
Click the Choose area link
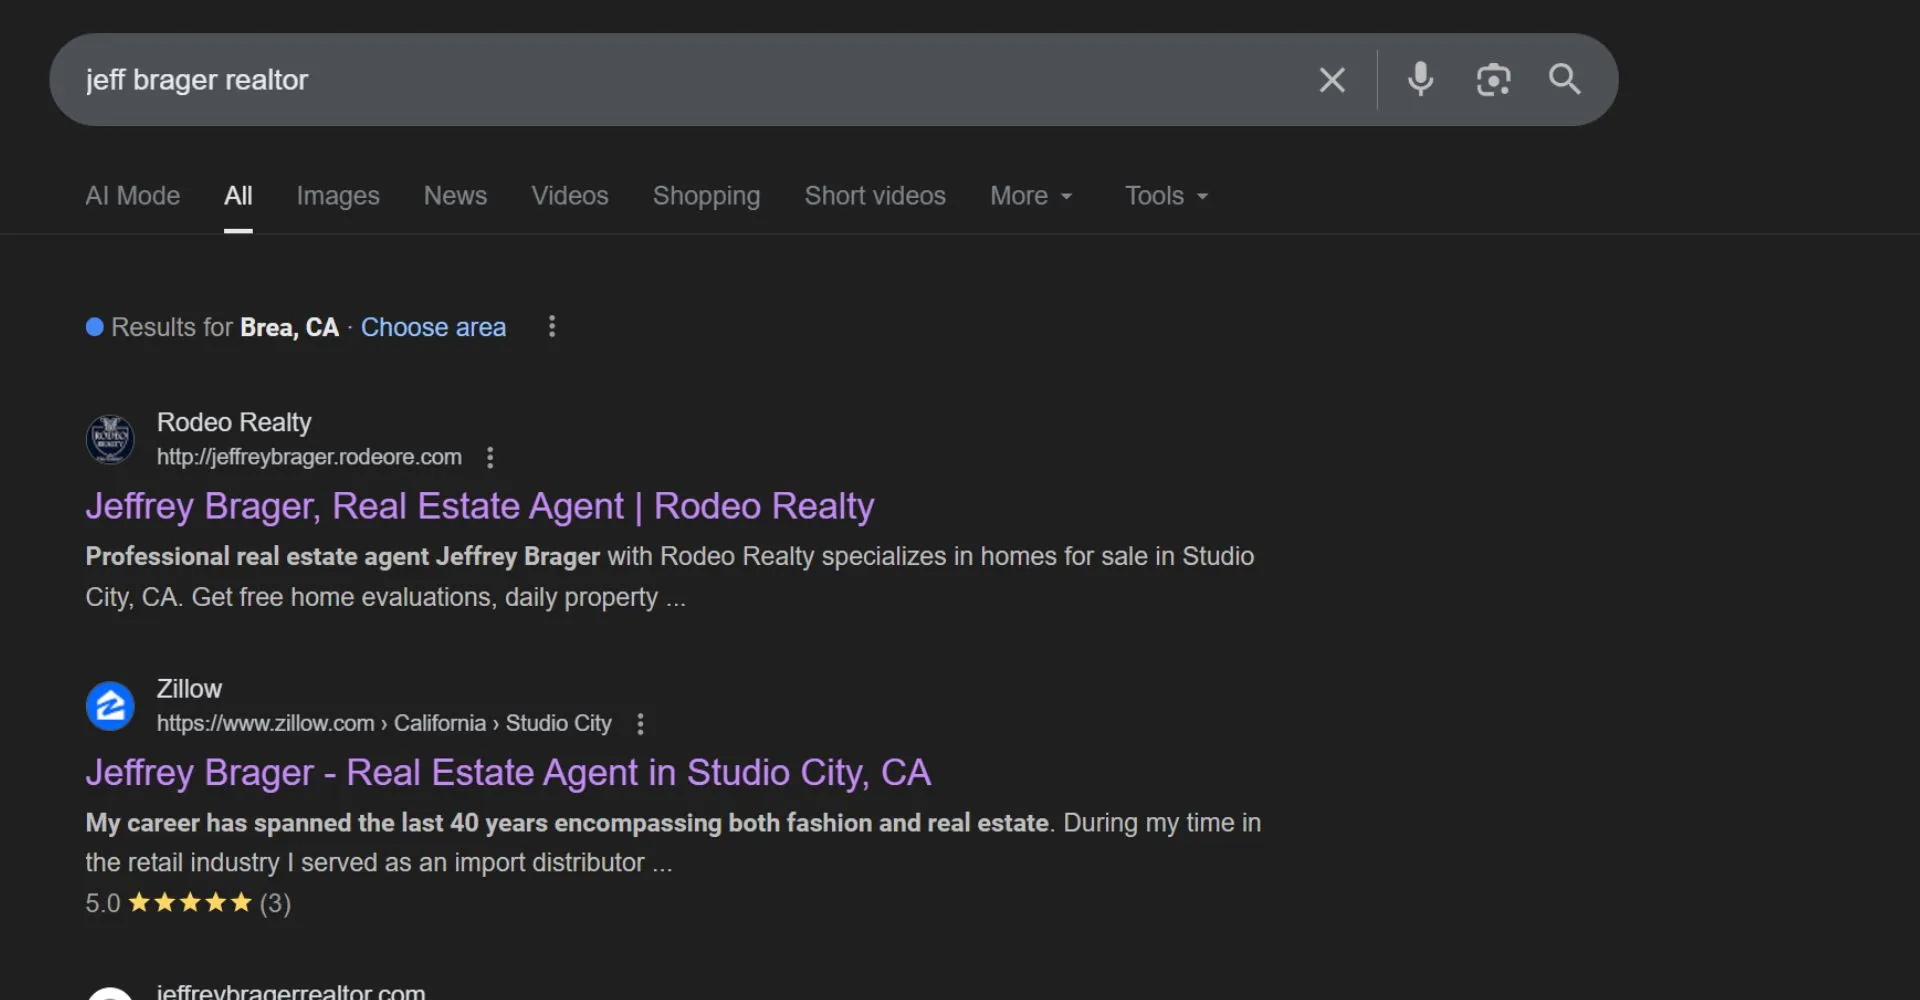pyautogui.click(x=433, y=327)
